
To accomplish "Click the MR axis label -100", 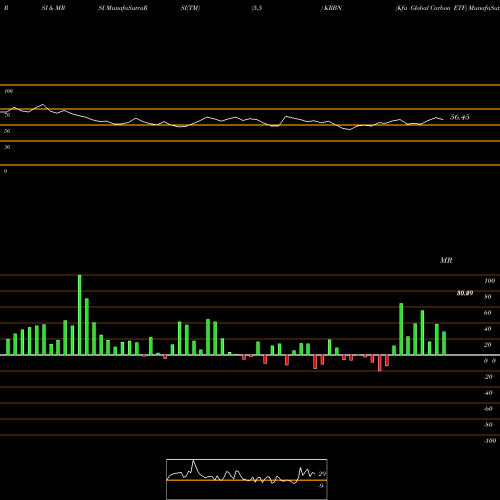I will (x=489, y=441).
